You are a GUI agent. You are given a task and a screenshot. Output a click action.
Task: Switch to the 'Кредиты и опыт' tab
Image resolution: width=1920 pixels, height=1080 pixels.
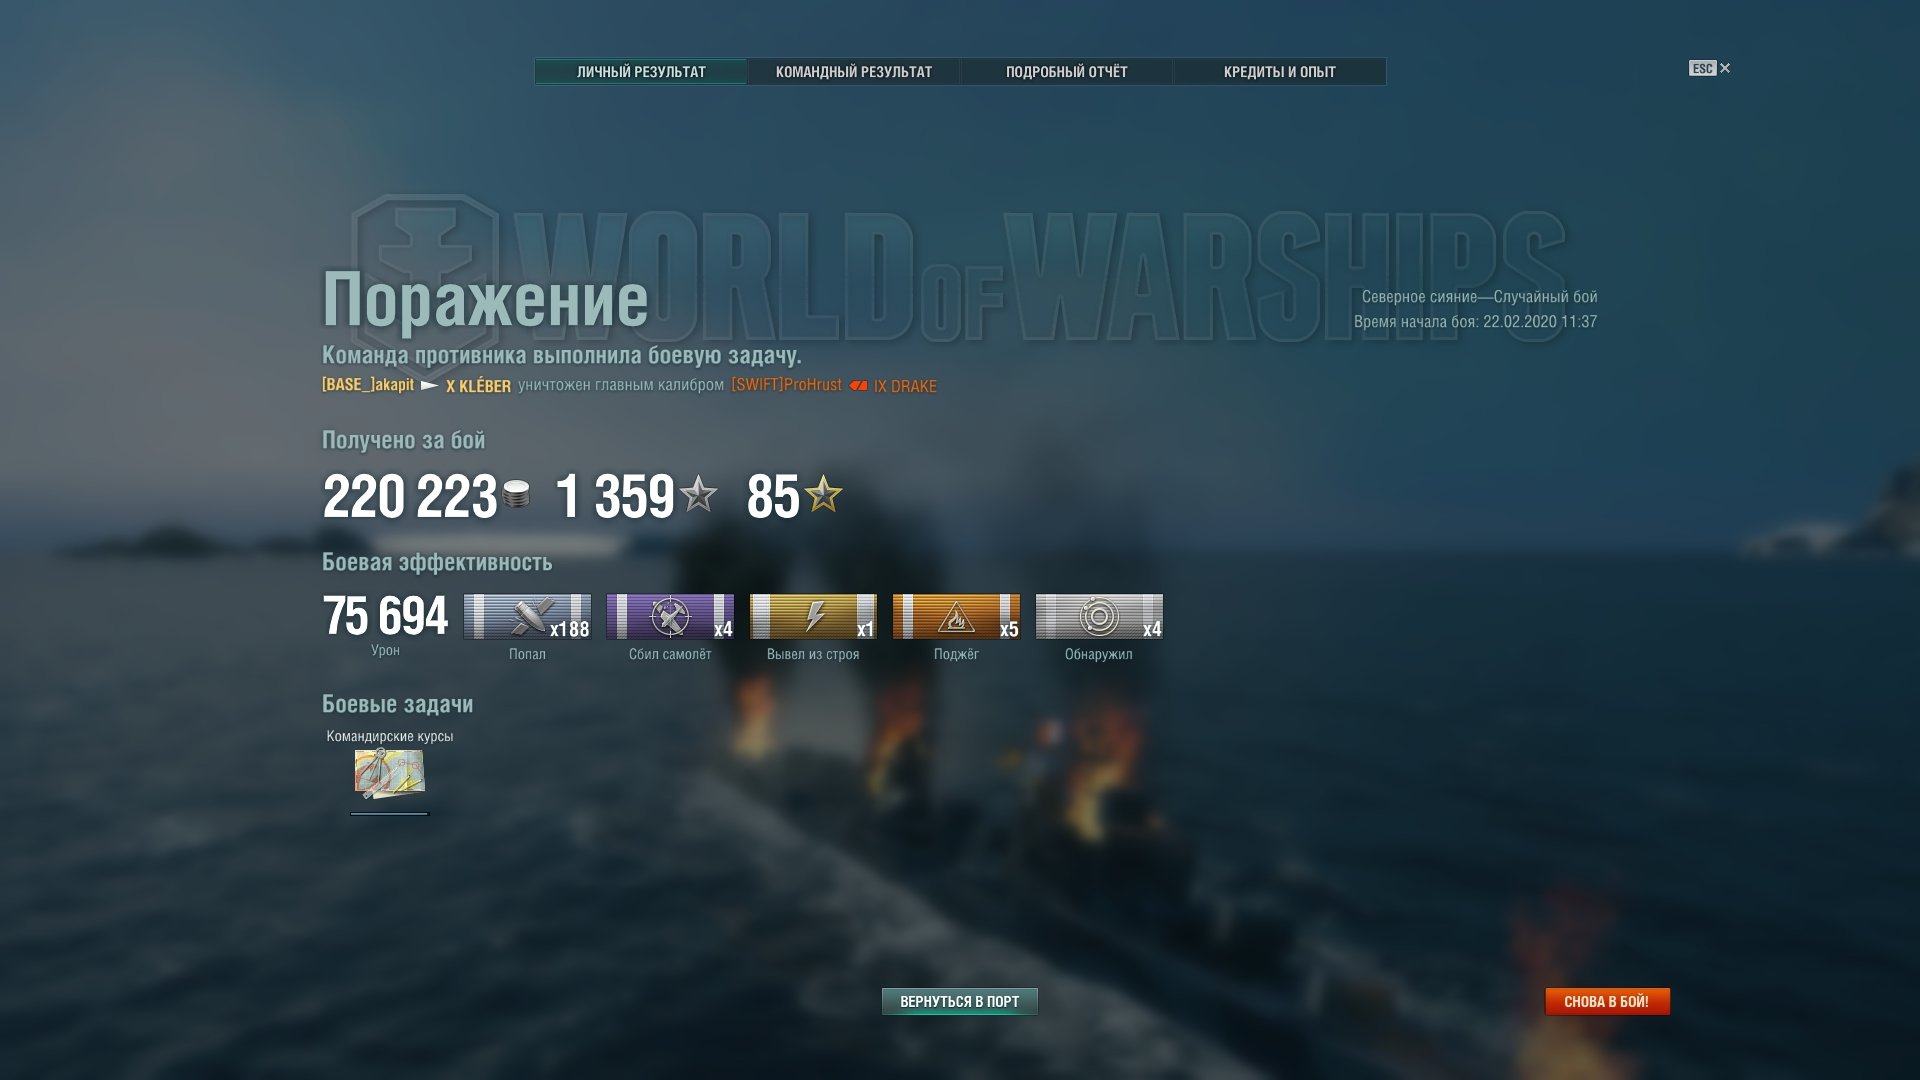tap(1280, 72)
